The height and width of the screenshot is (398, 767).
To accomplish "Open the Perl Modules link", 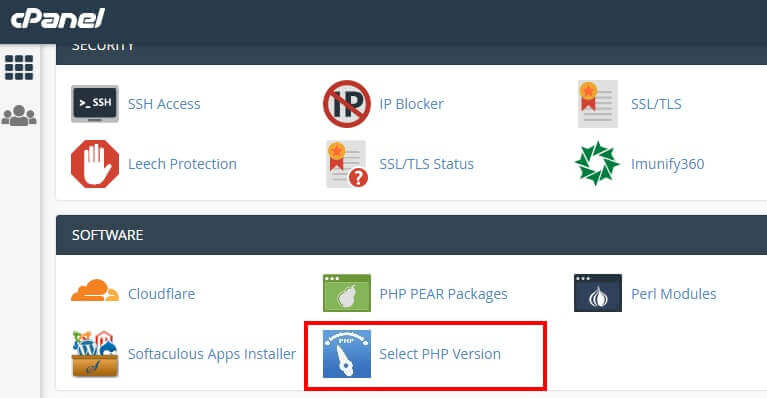I will click(x=674, y=294).
